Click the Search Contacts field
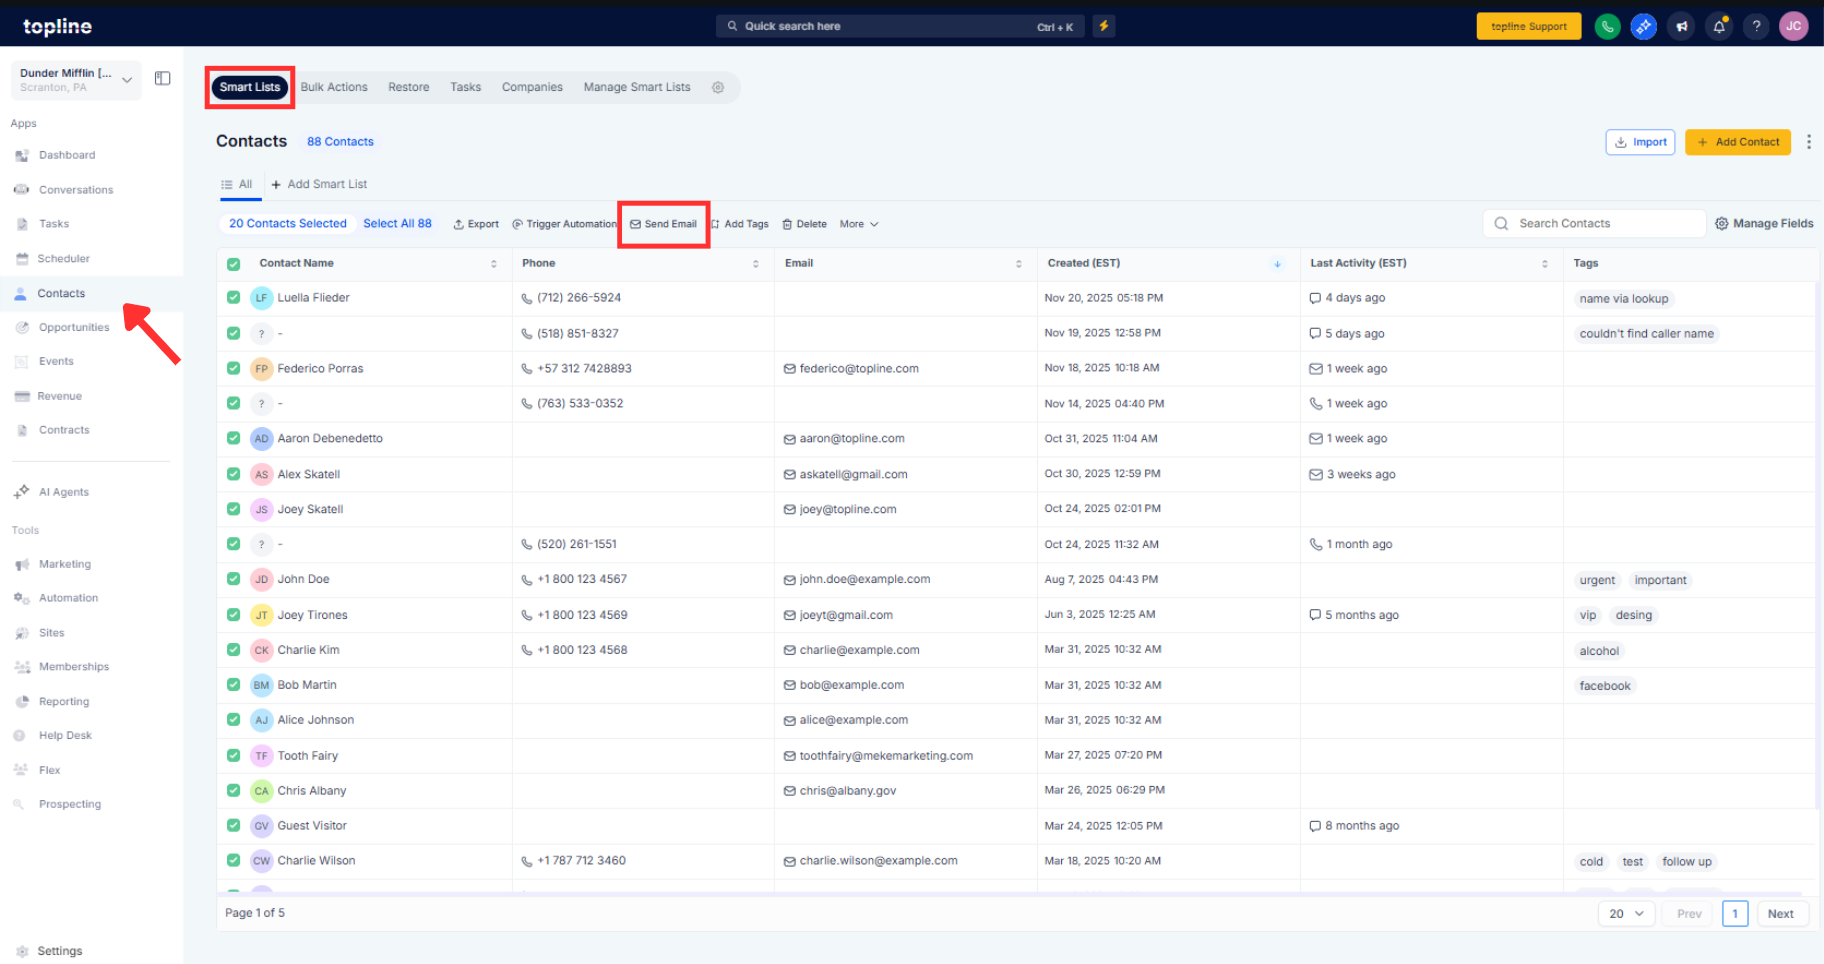Screen dimensions: 1824x964 coord(1594,224)
